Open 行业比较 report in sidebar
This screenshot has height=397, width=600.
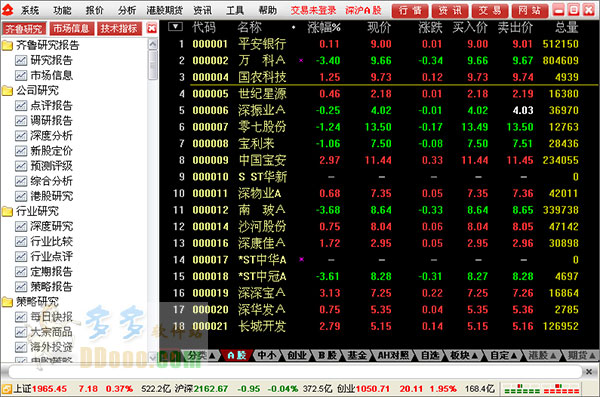coord(44,241)
